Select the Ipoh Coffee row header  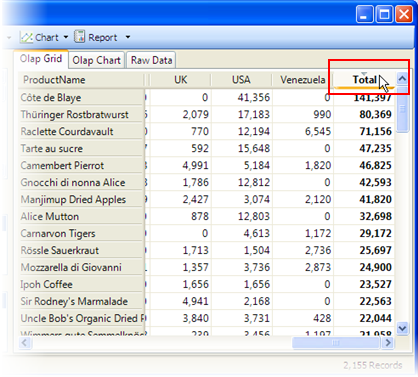point(81,285)
